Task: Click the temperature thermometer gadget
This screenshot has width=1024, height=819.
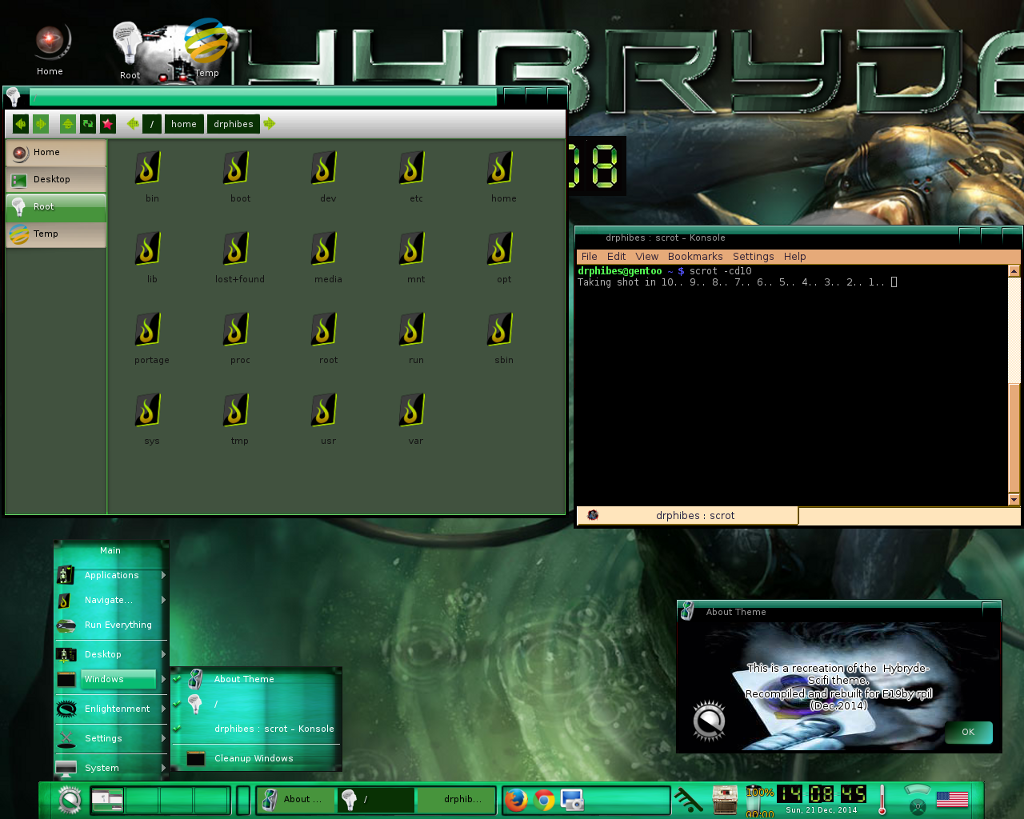Action: 882,799
